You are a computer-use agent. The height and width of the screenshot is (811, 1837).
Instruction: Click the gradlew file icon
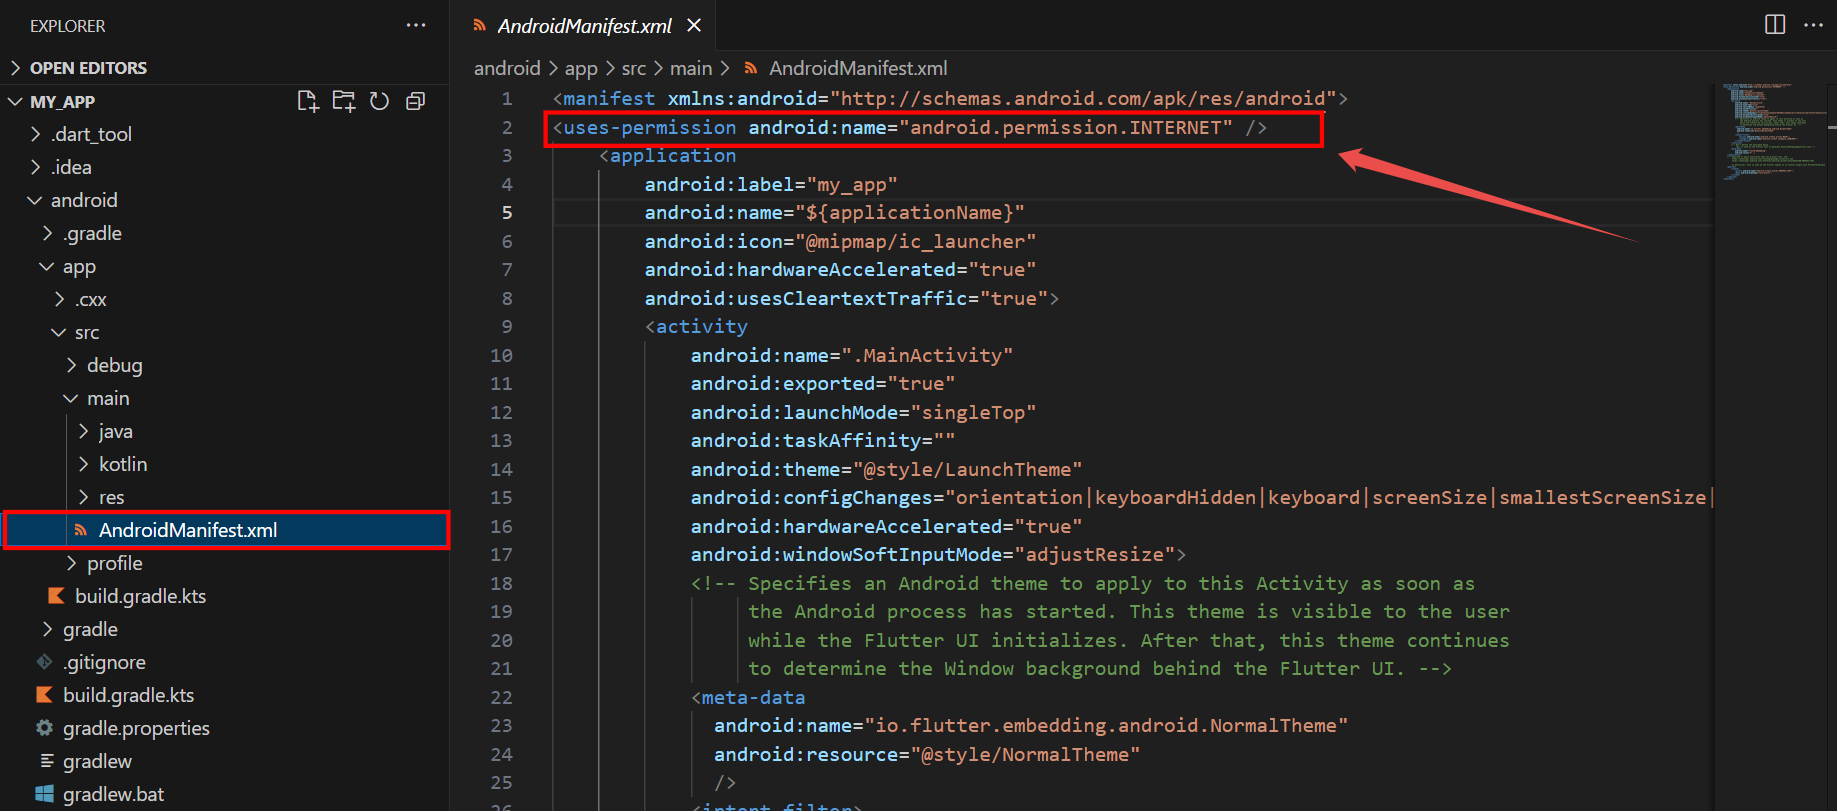click(x=46, y=761)
